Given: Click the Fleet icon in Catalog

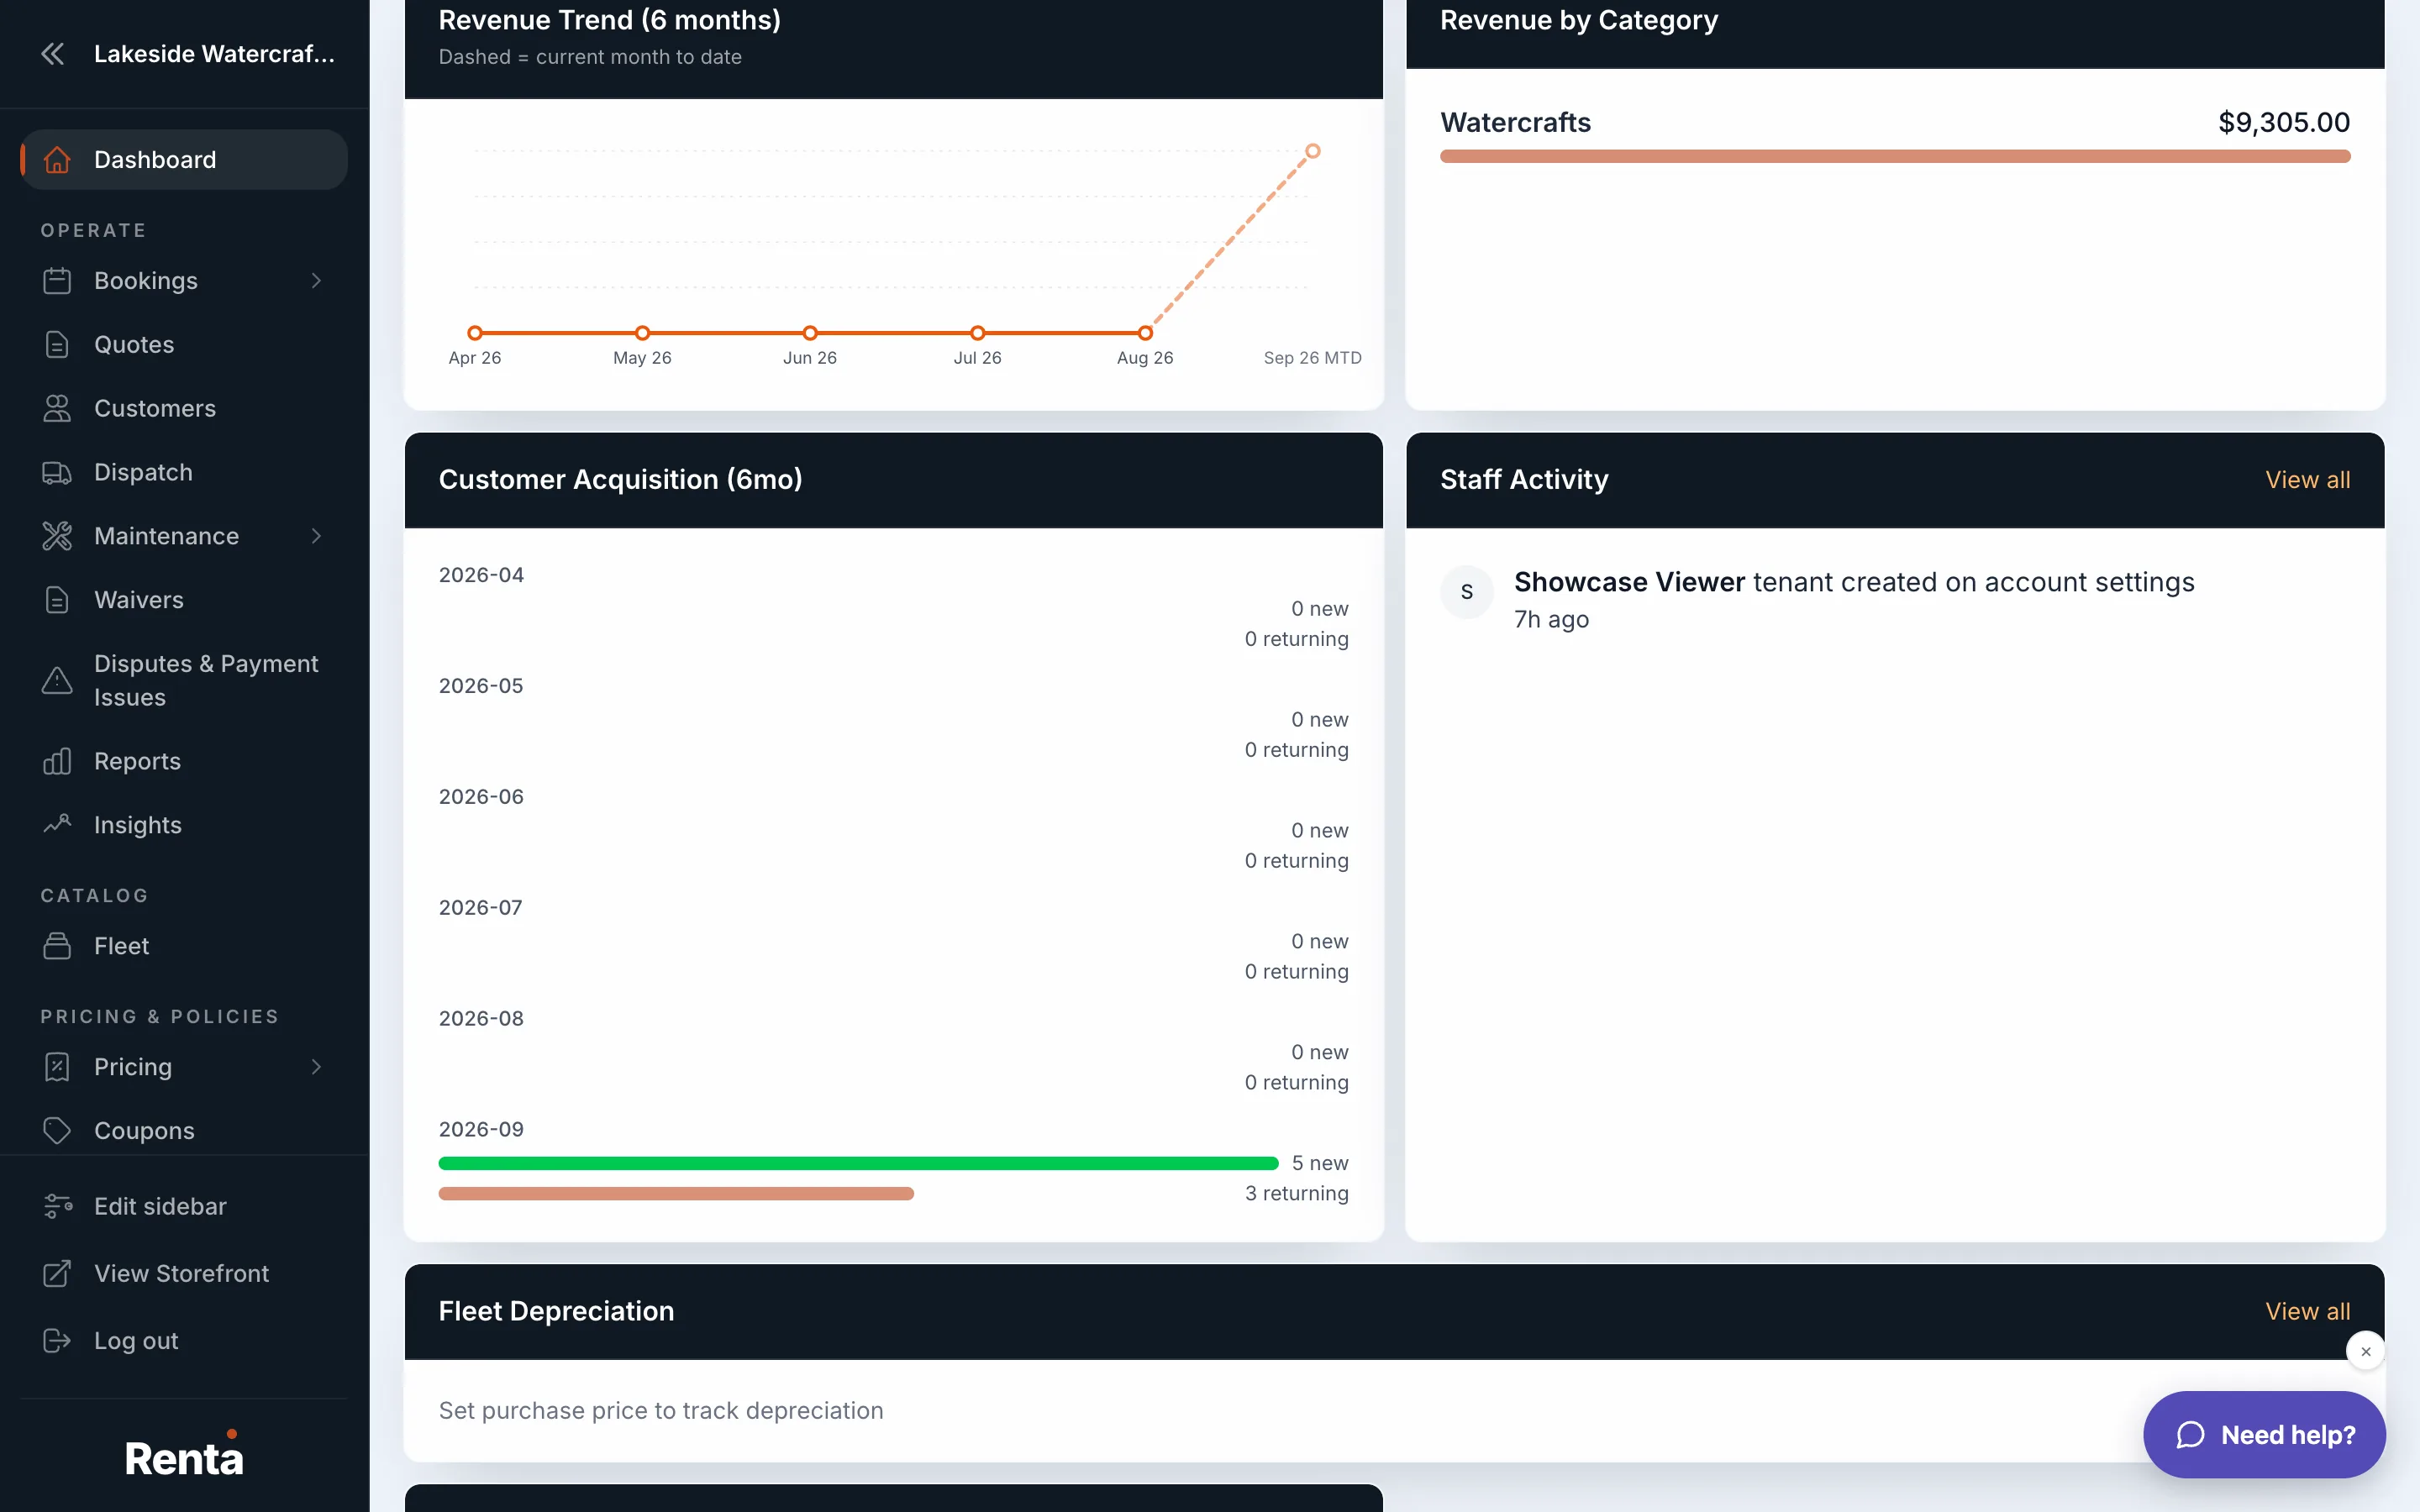Looking at the screenshot, I should tap(57, 946).
